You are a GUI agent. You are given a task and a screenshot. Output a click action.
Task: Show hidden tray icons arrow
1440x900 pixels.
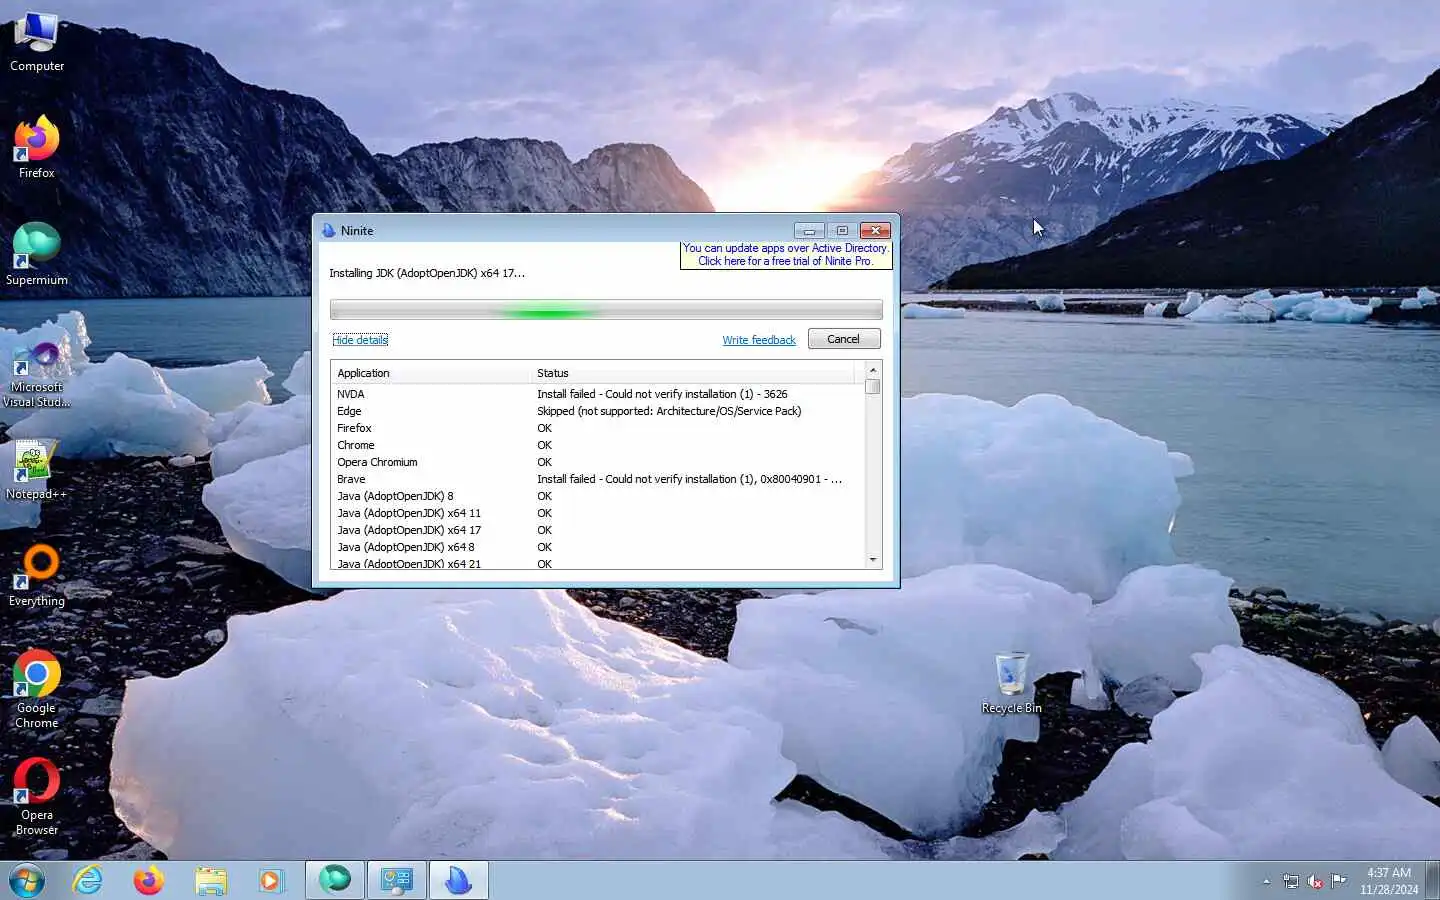pos(1266,882)
